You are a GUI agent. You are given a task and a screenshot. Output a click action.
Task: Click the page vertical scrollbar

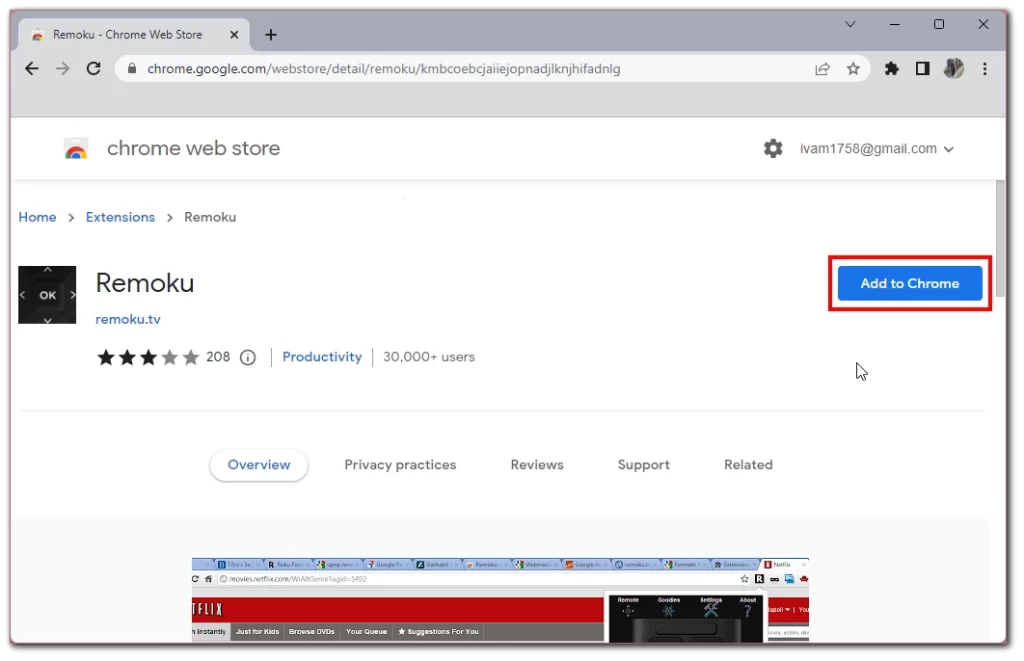pyautogui.click(x=1000, y=238)
